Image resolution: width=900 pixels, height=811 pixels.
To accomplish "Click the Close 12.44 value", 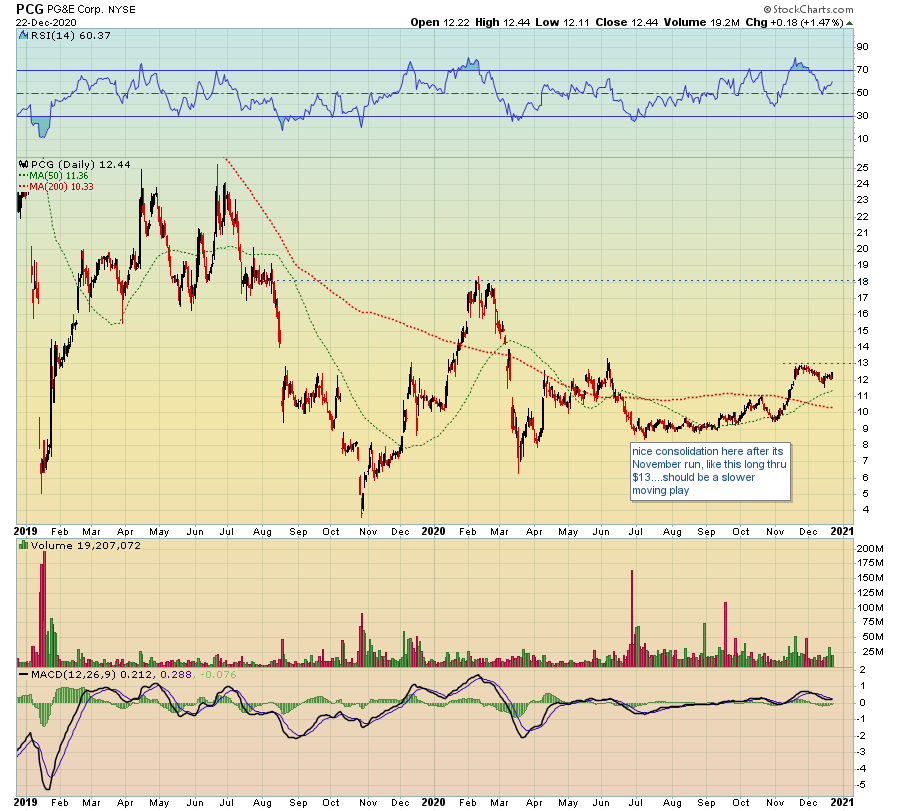I will [x=627, y=22].
